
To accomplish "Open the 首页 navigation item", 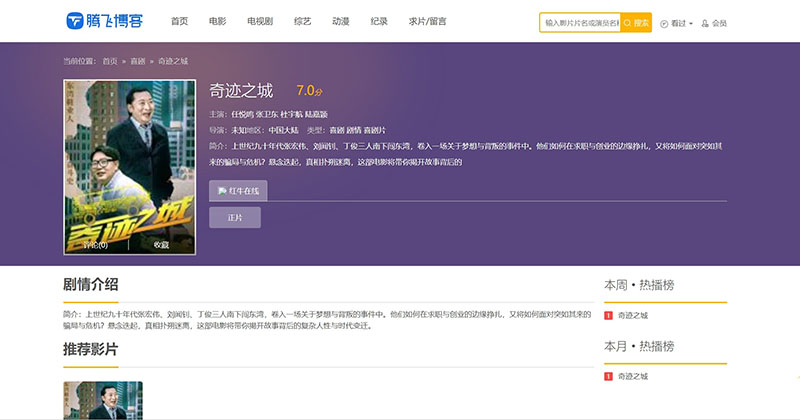I will tap(179, 21).
